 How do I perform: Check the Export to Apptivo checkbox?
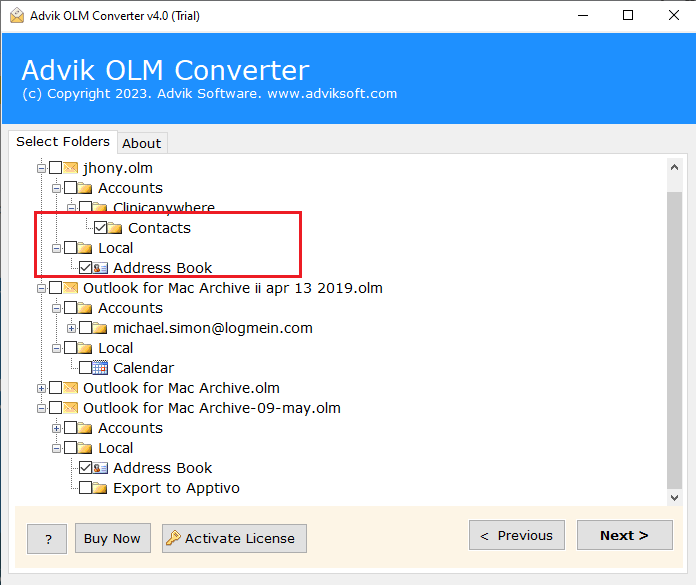pyautogui.click(x=85, y=488)
